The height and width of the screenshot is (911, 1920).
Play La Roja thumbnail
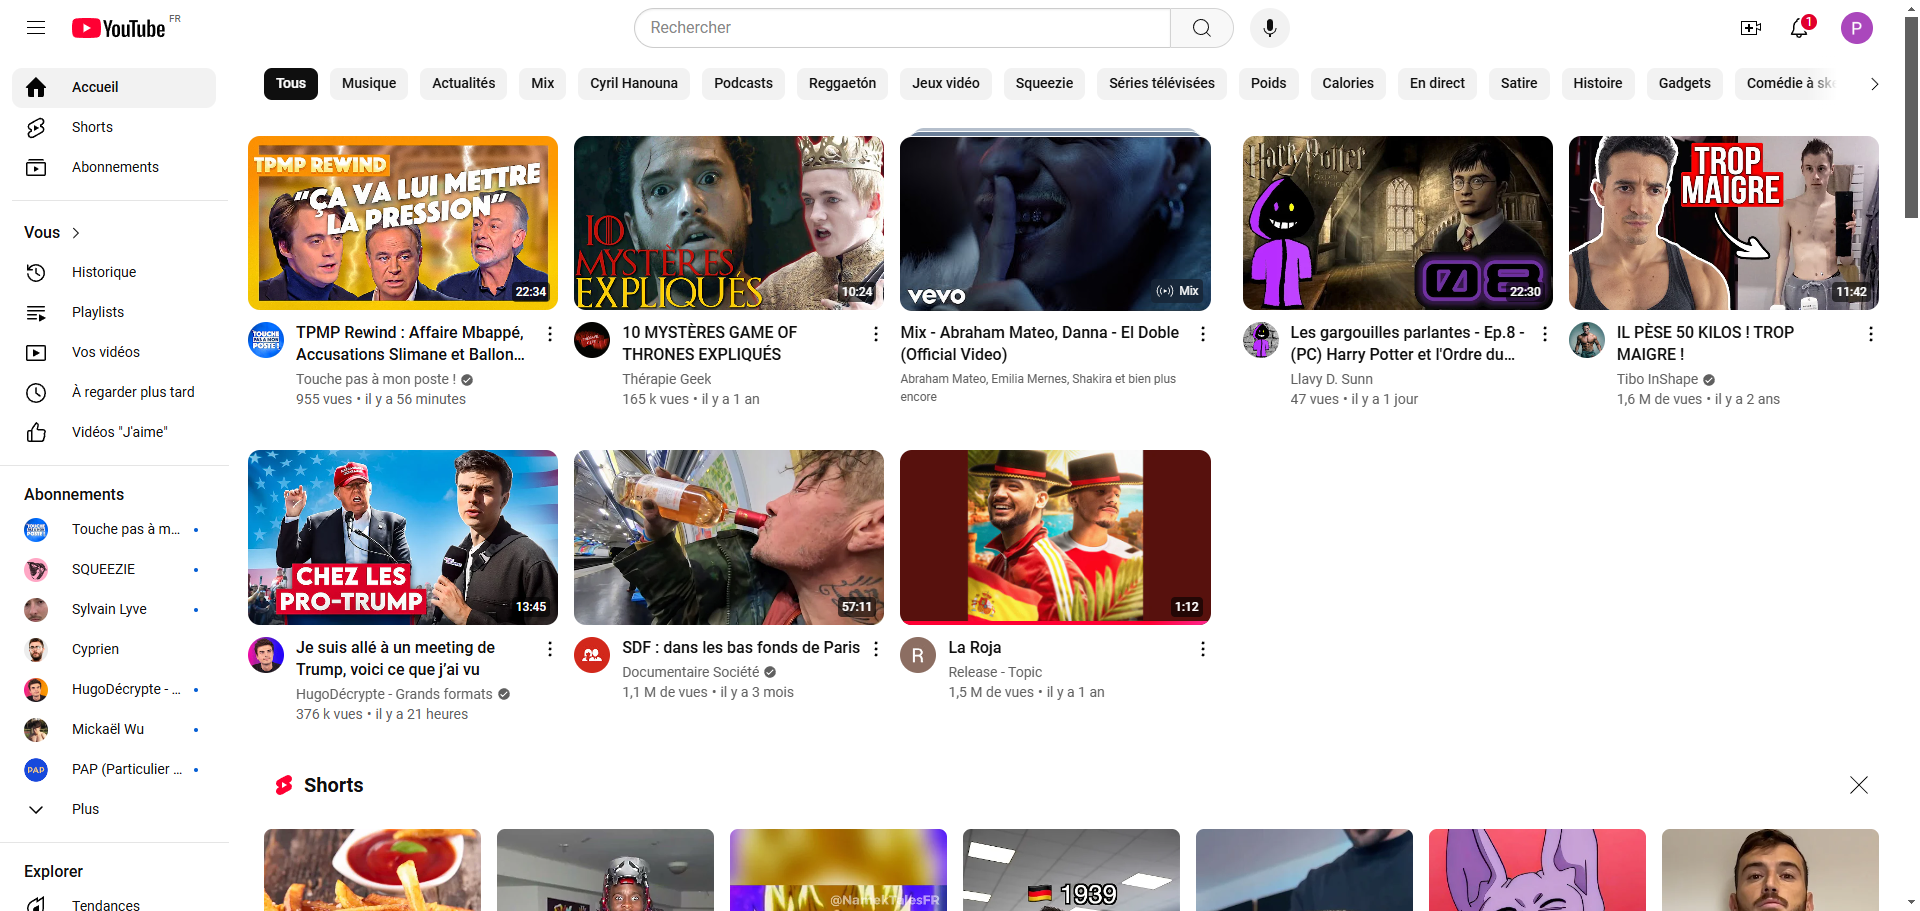1055,537
